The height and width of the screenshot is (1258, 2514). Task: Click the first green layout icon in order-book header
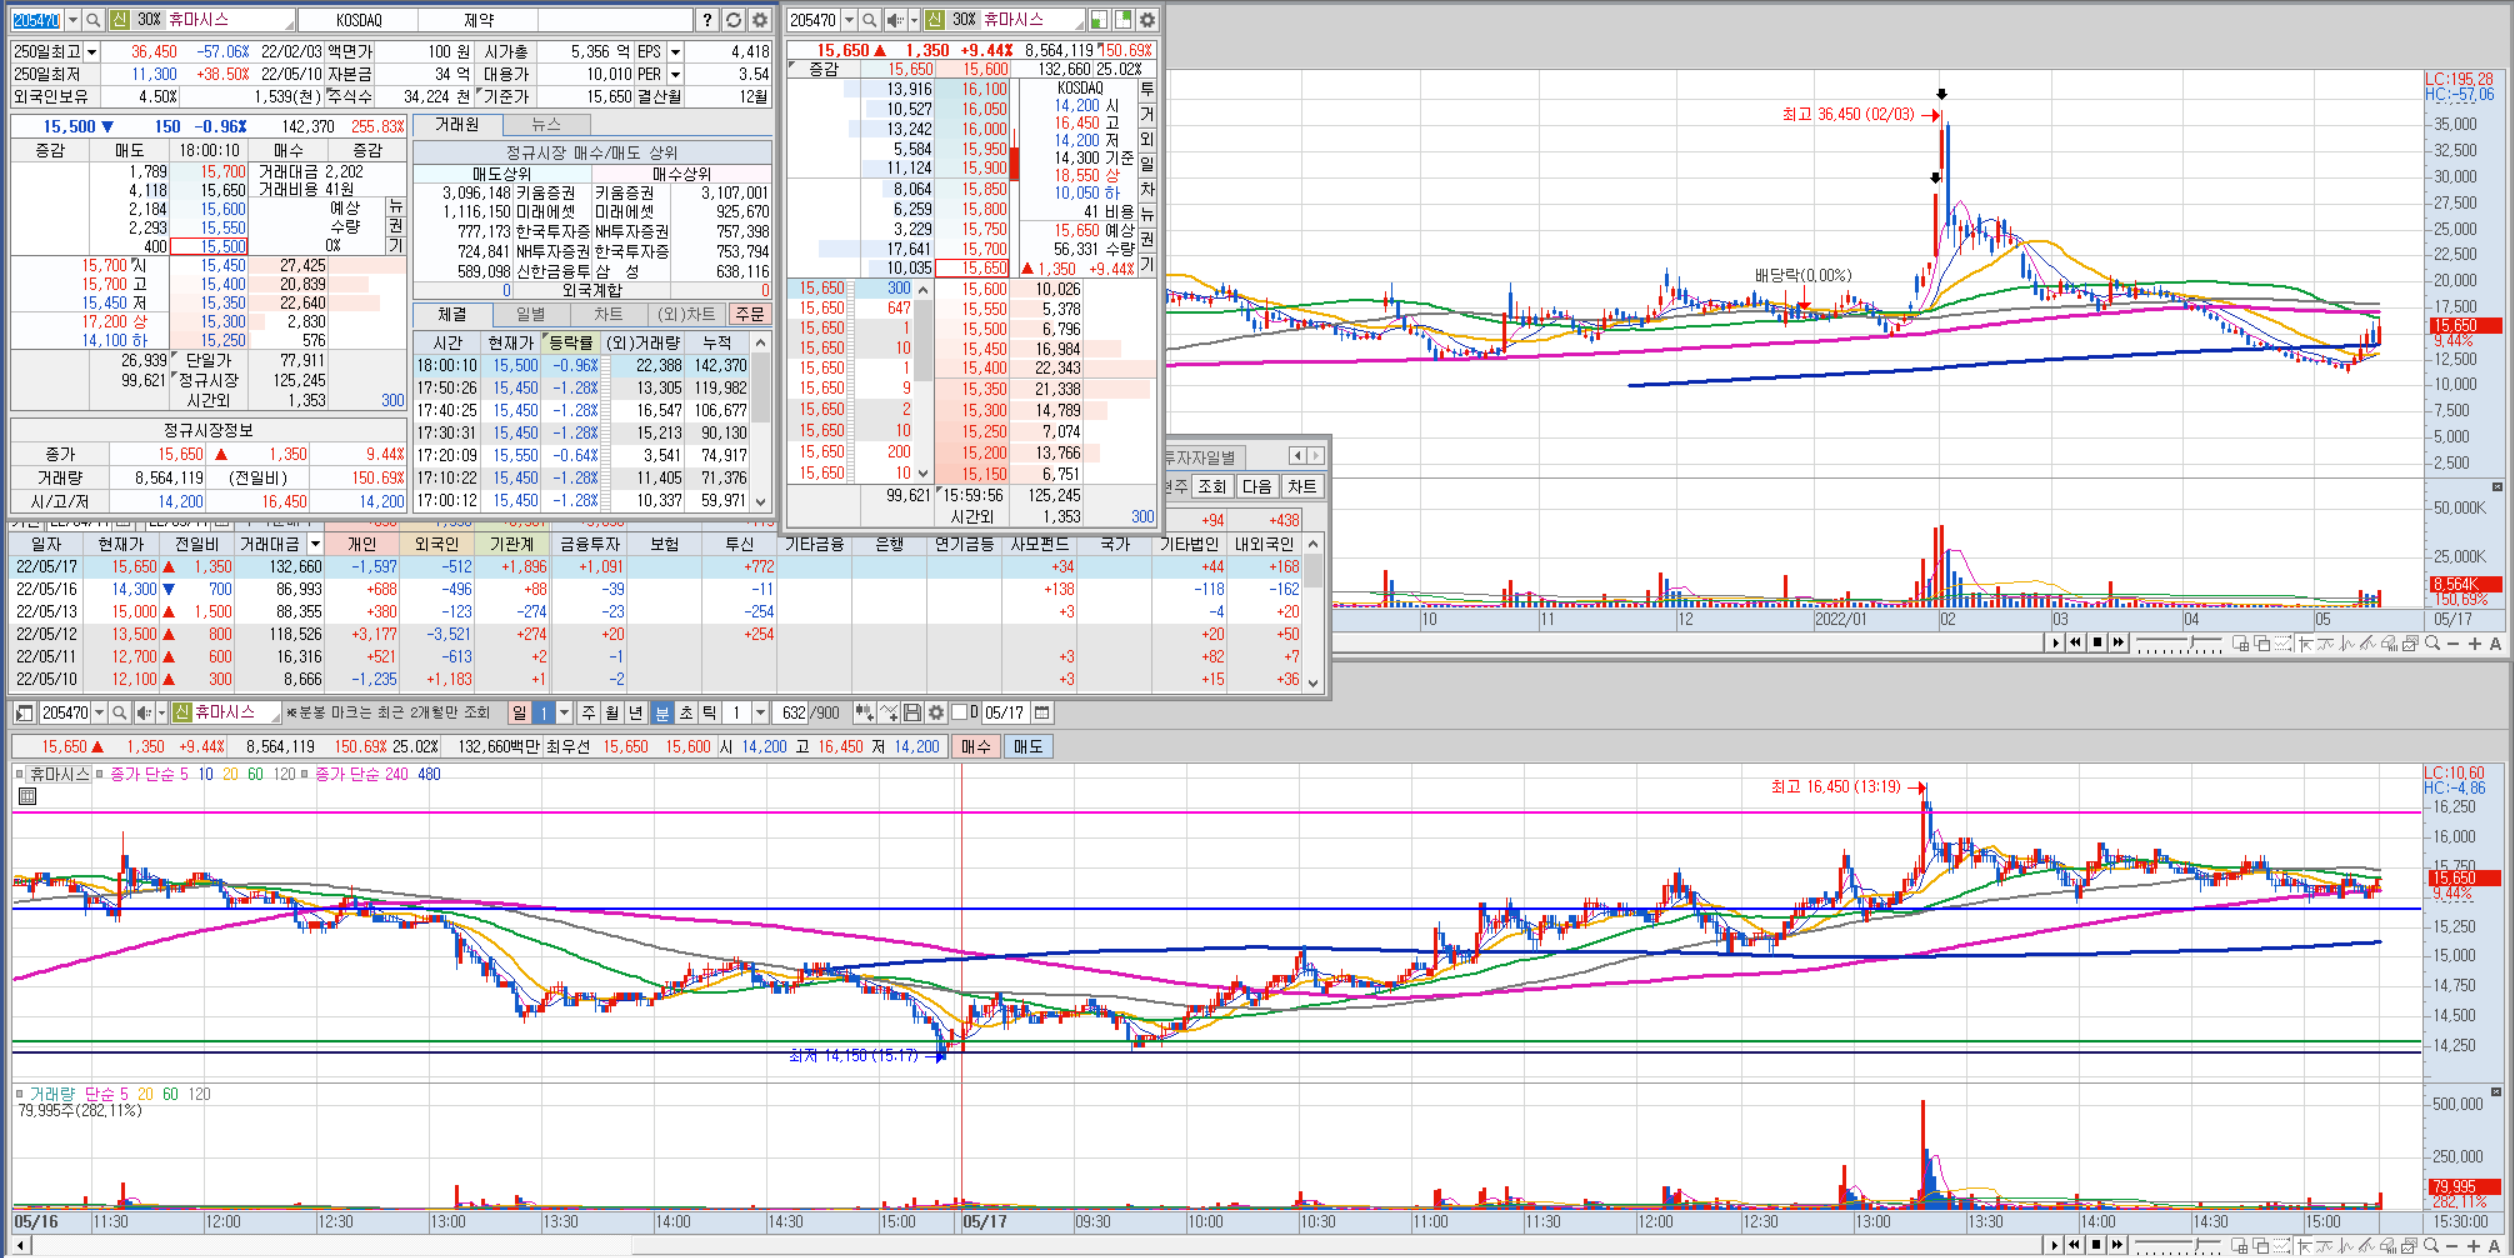[x=1099, y=20]
